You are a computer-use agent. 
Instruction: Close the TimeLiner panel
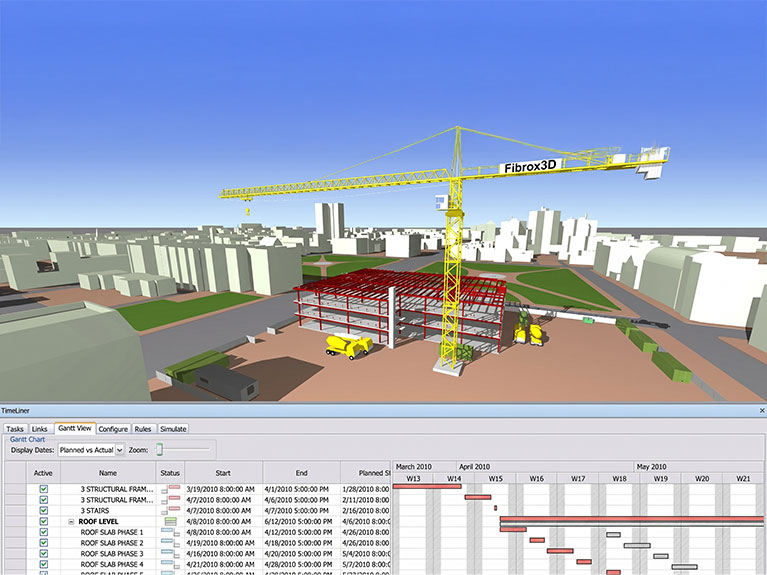coord(762,411)
